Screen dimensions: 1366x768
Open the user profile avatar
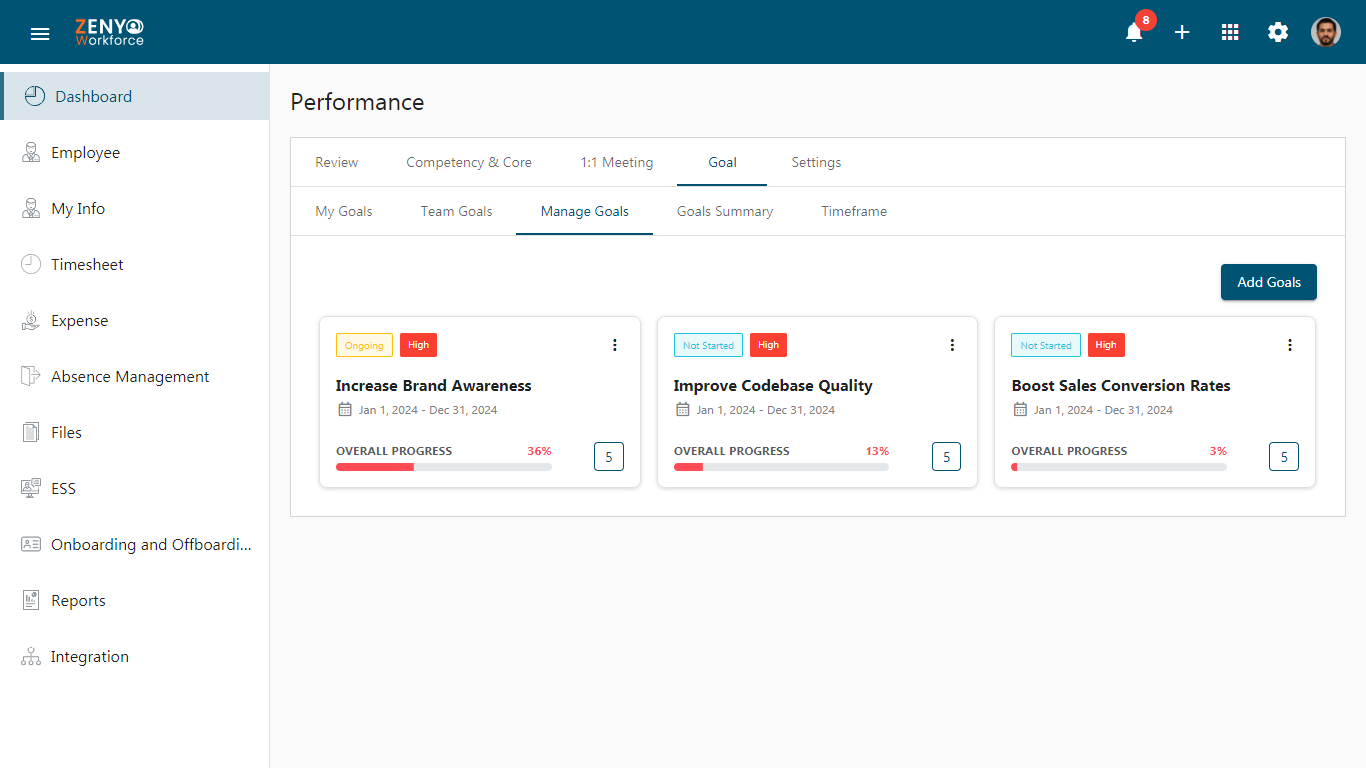point(1326,33)
